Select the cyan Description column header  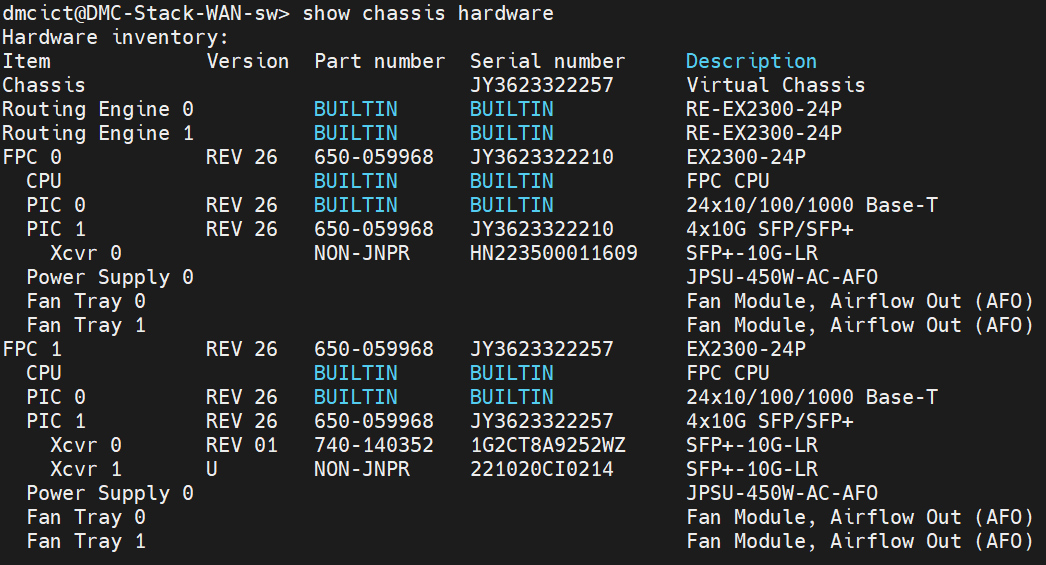click(x=751, y=61)
